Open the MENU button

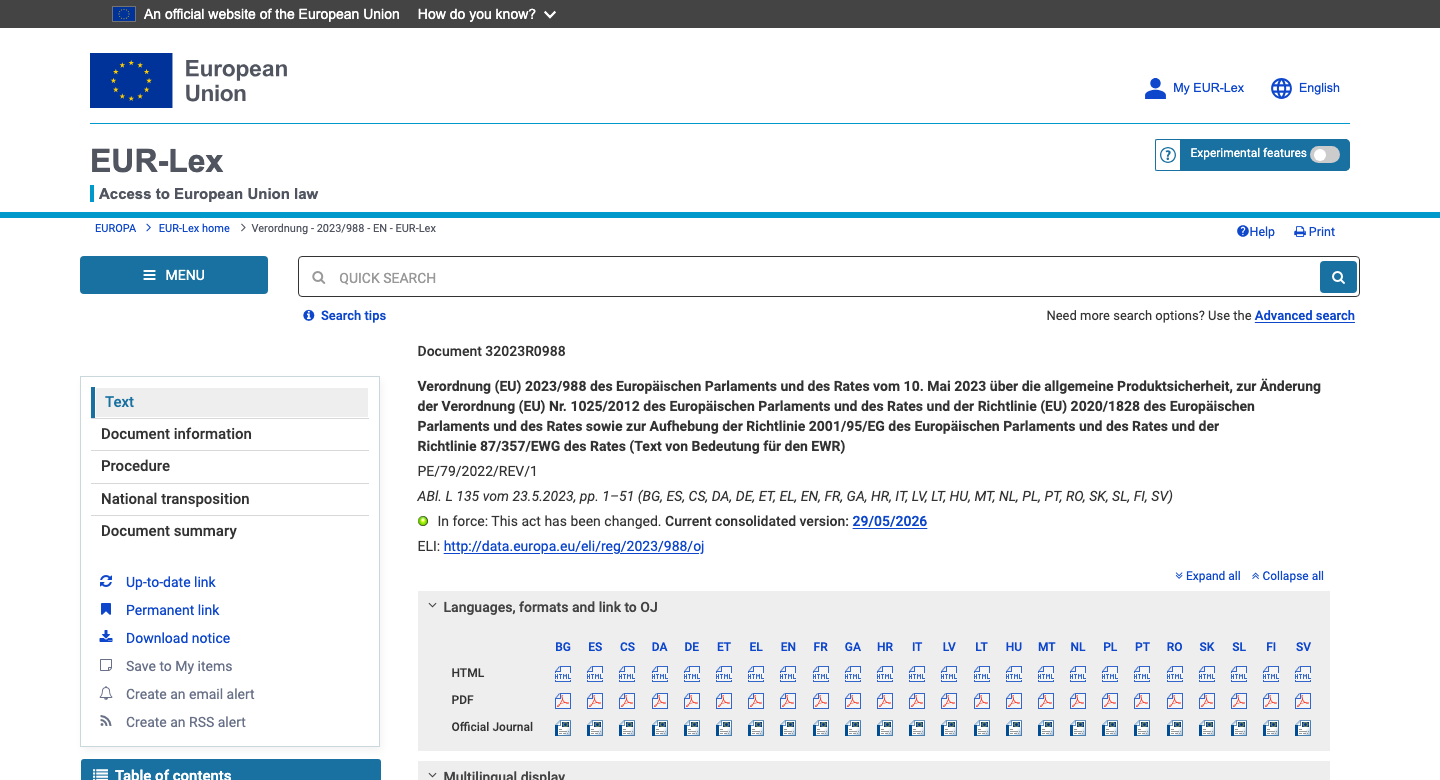pos(174,275)
